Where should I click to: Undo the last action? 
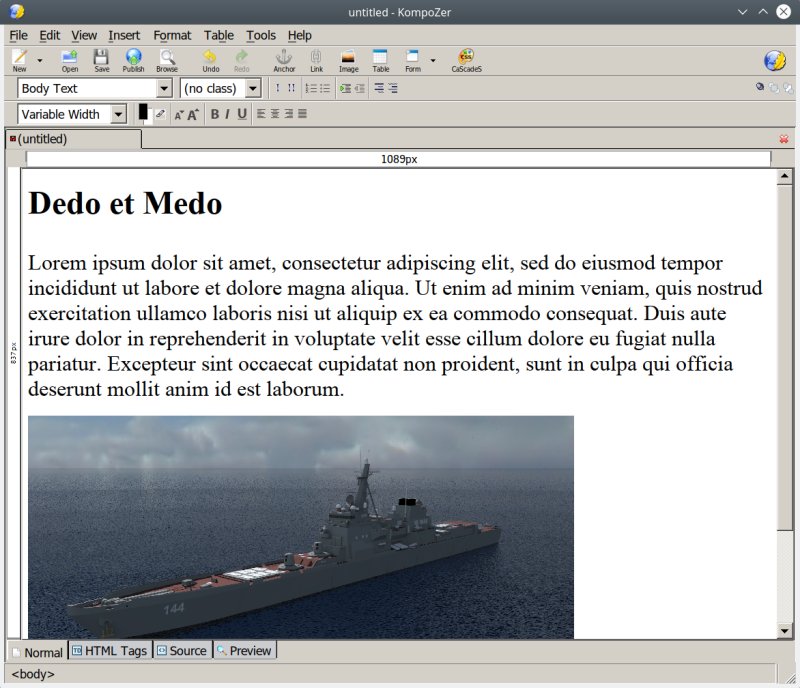click(210, 61)
